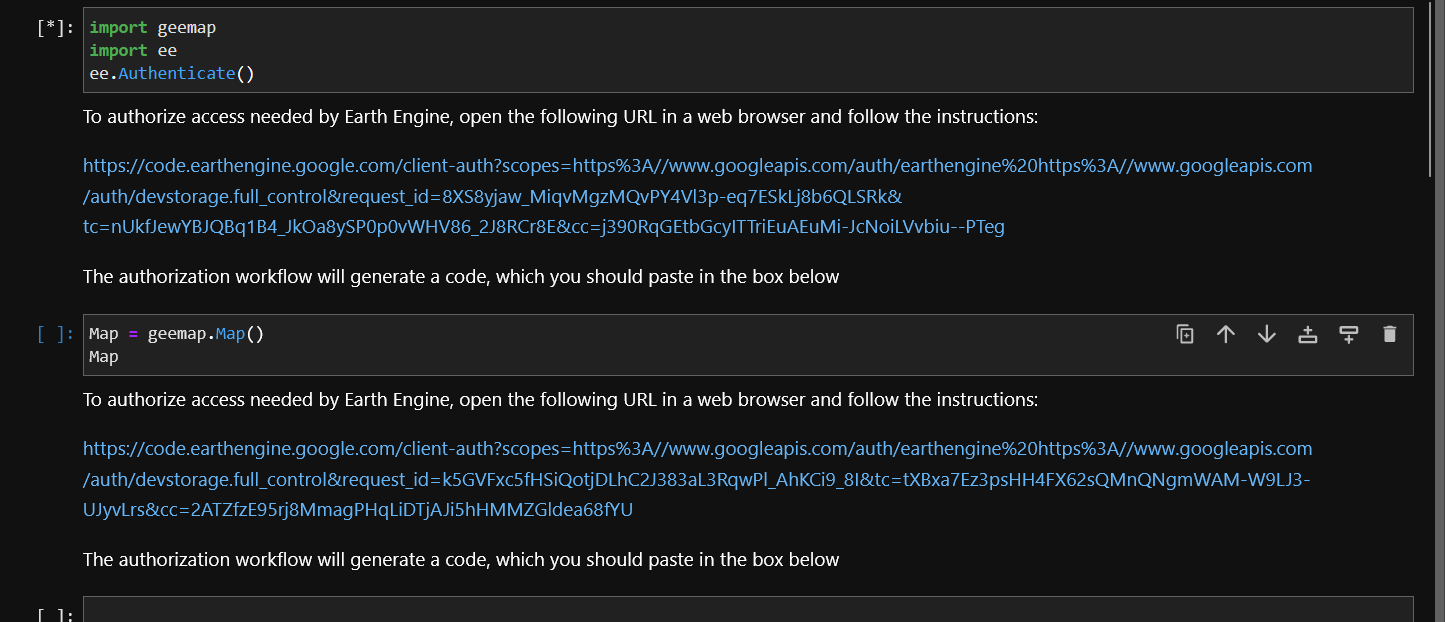Open the auth URL containing request_id=k5GVFxc5
The height and width of the screenshot is (622, 1445).
697,479
